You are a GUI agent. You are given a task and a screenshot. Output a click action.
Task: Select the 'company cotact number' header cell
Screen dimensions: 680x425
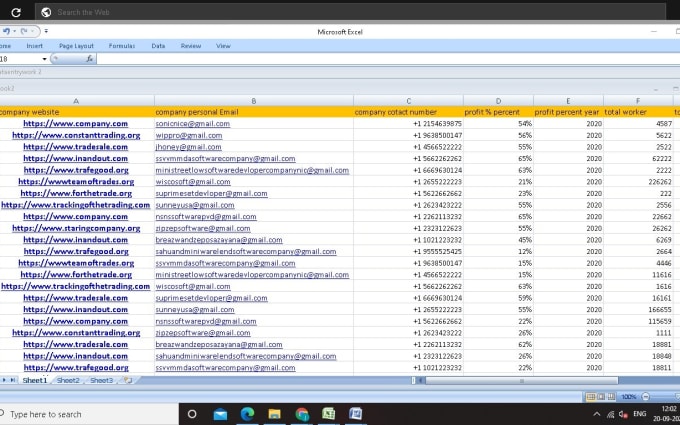[409, 112]
